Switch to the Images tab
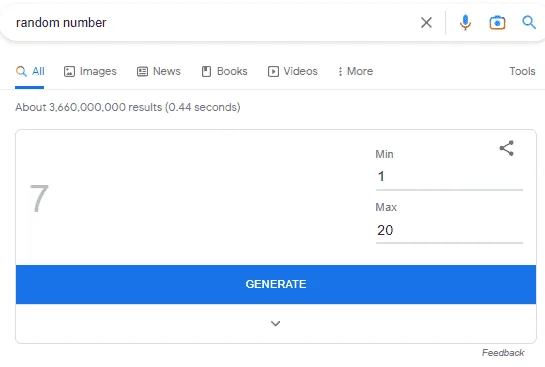Image resolution: width=545 pixels, height=367 pixels. point(90,71)
